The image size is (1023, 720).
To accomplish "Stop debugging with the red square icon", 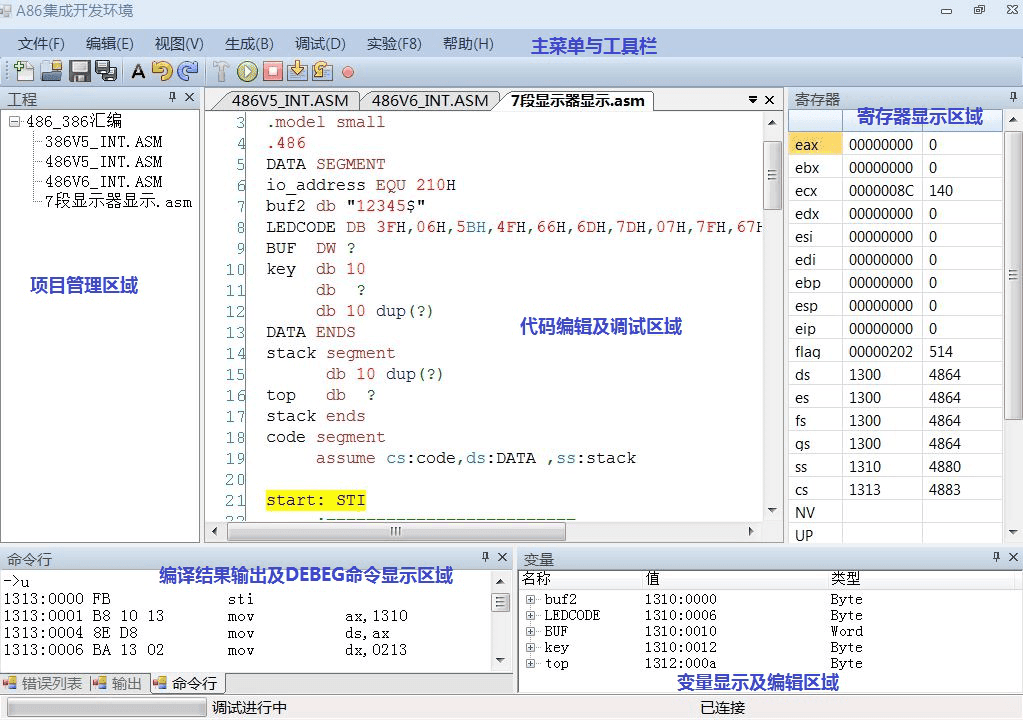I will pos(270,71).
